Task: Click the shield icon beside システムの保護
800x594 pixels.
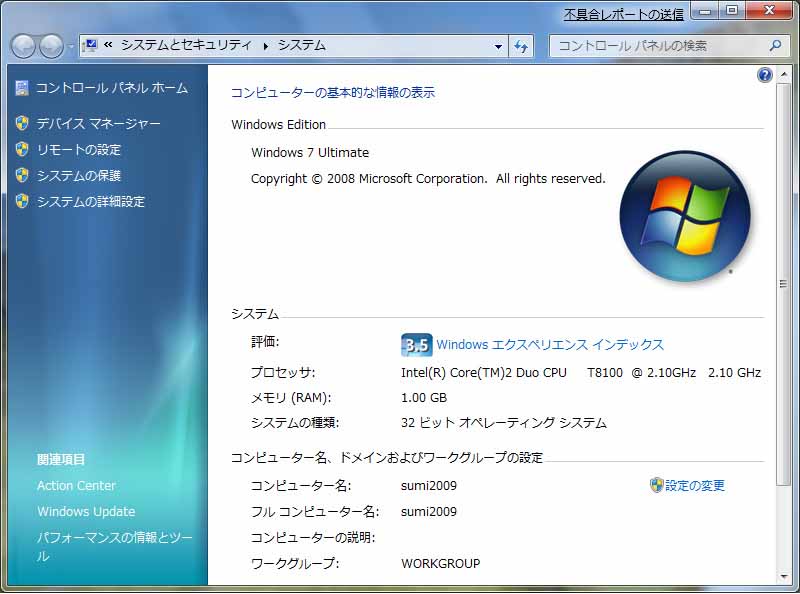Action: click(22, 176)
